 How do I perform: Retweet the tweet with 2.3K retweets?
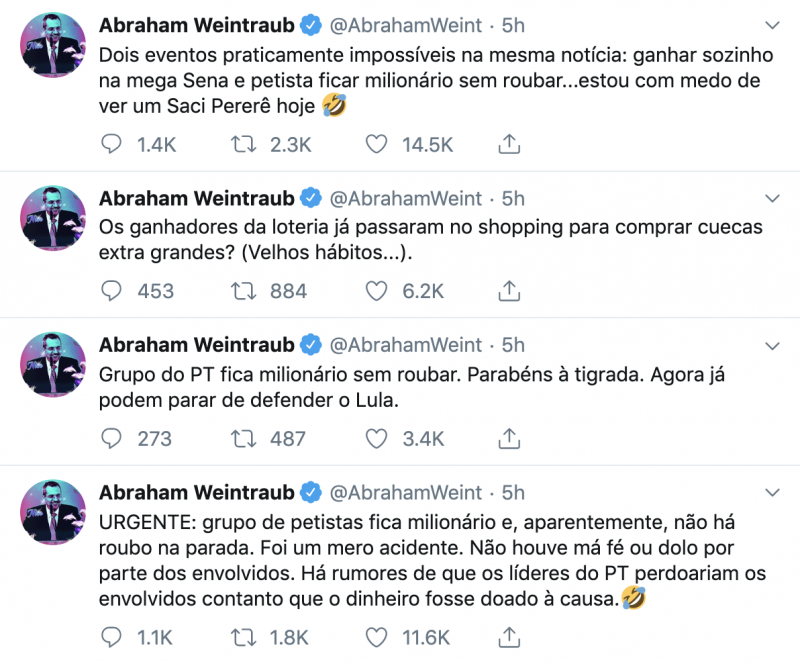tap(240, 145)
